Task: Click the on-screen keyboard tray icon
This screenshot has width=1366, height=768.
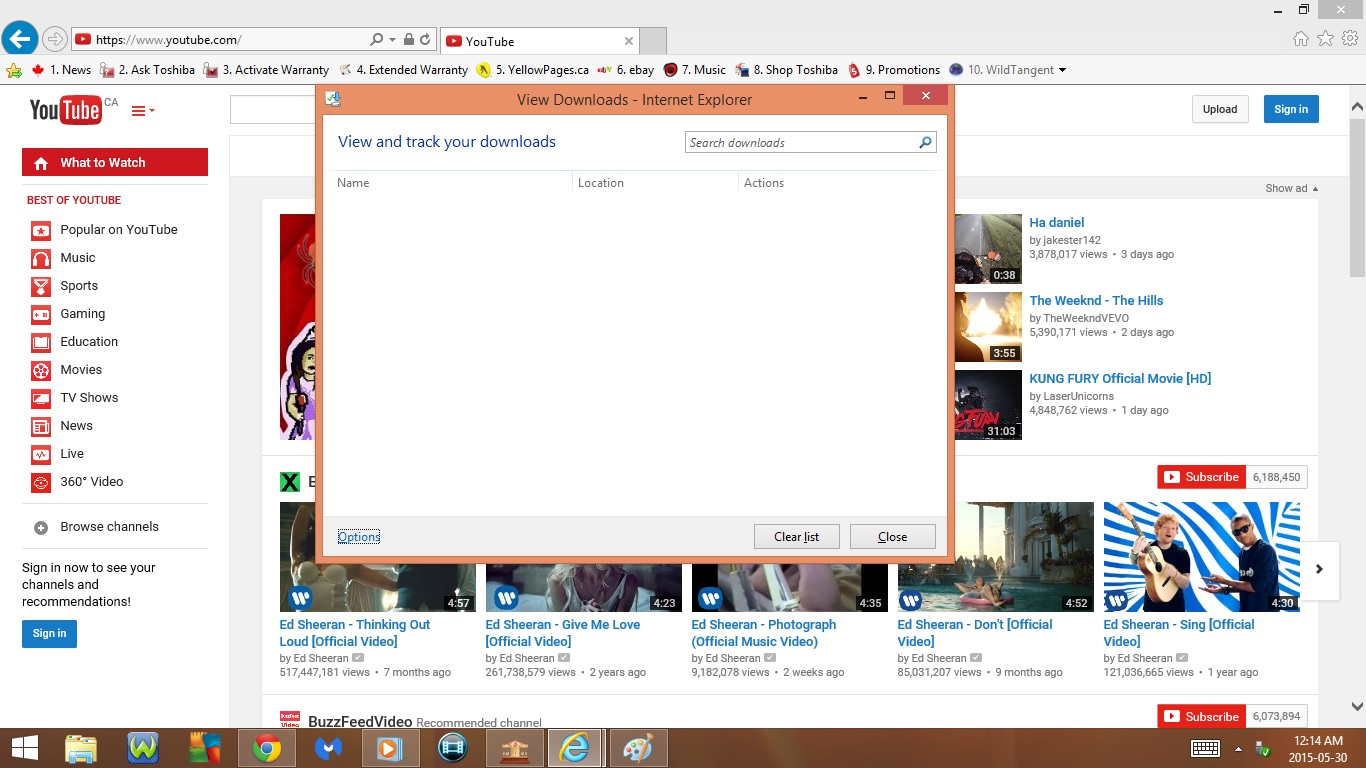Action: [1205, 748]
